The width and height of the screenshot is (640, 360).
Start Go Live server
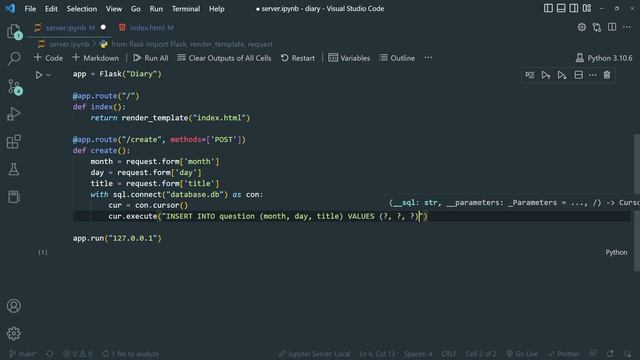[522, 354]
